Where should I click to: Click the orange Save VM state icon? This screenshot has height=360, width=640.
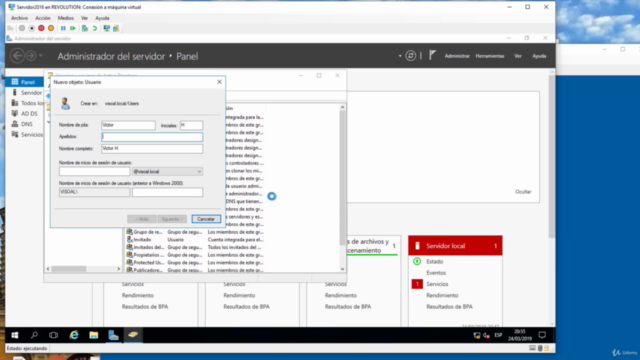click(x=51, y=28)
